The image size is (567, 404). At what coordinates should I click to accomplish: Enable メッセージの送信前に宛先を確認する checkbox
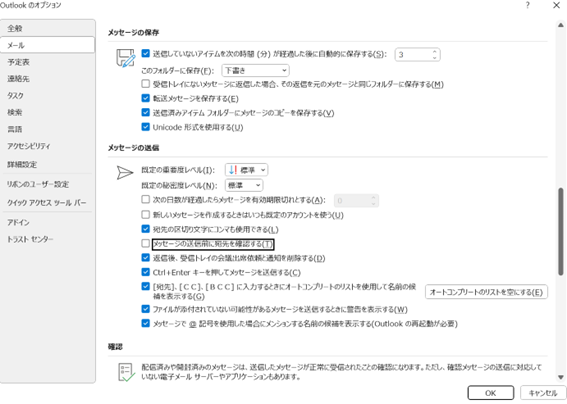point(145,243)
